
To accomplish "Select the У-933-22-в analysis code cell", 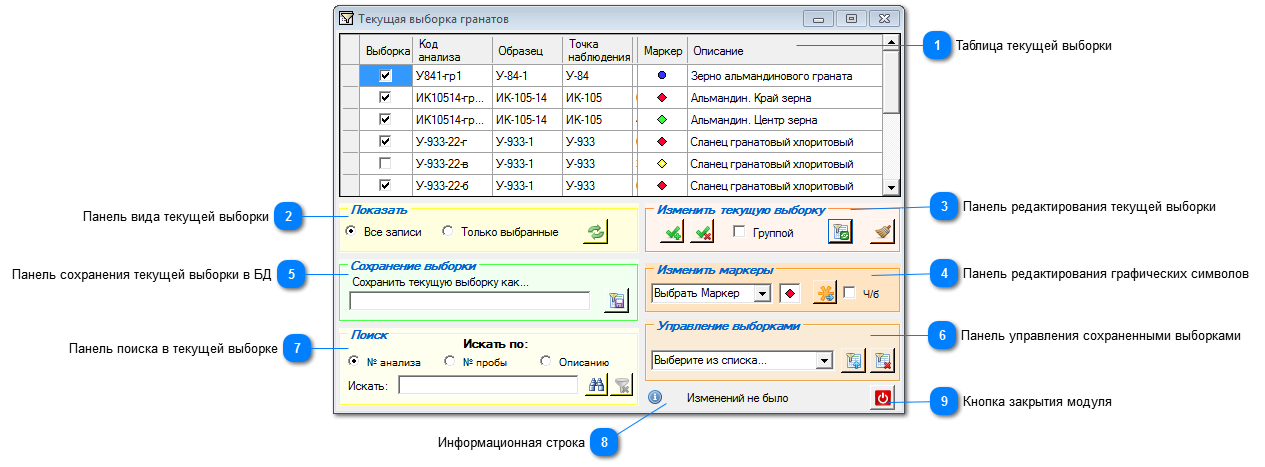I will click(x=453, y=164).
